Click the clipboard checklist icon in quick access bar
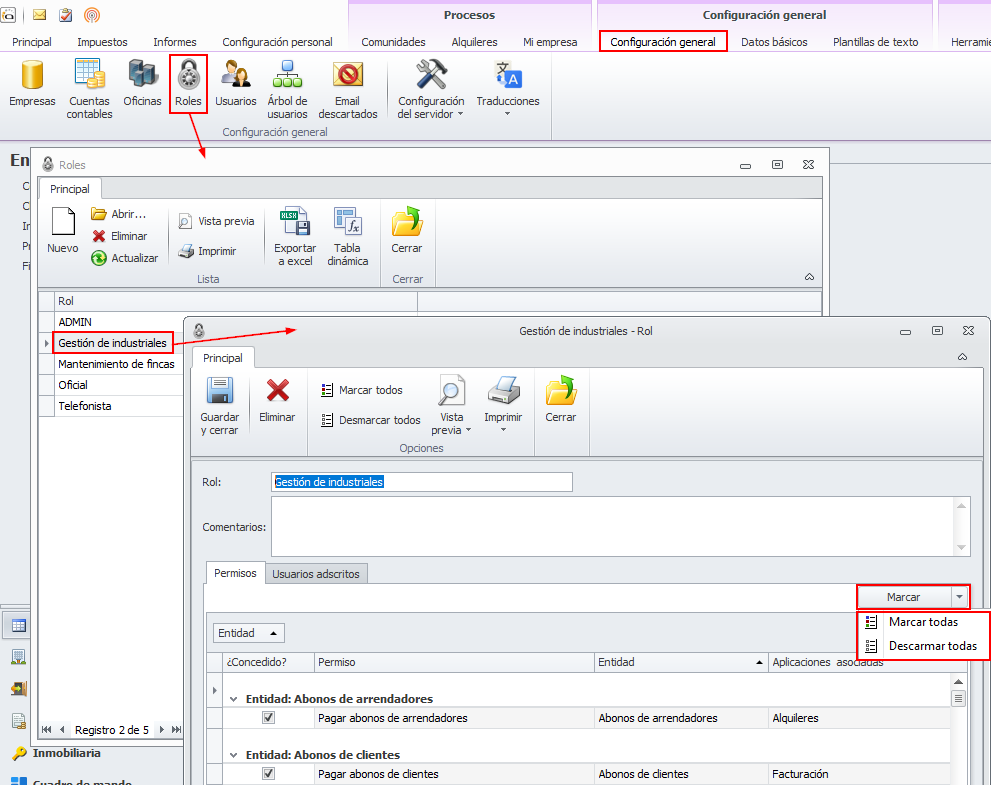 click(66, 15)
